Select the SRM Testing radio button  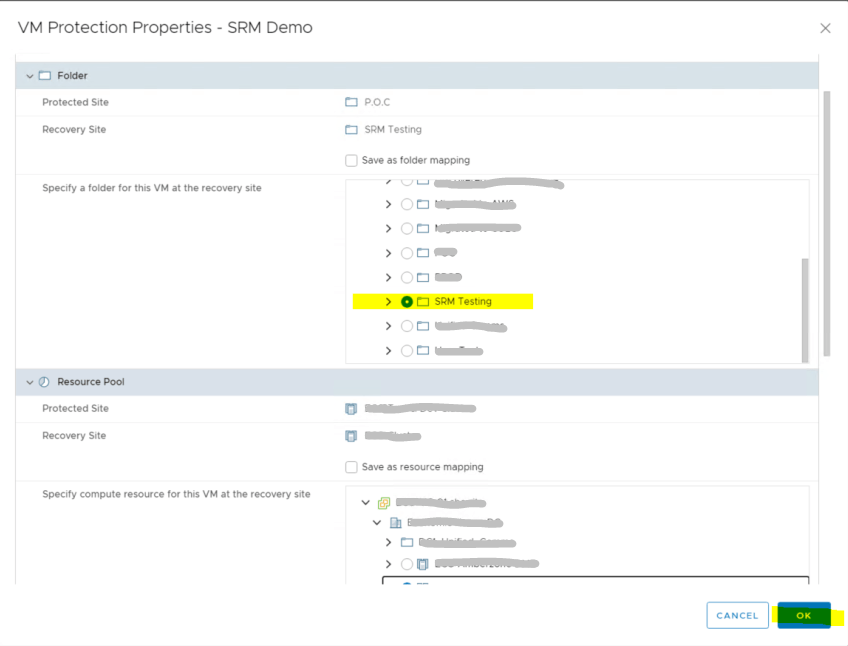(x=407, y=301)
